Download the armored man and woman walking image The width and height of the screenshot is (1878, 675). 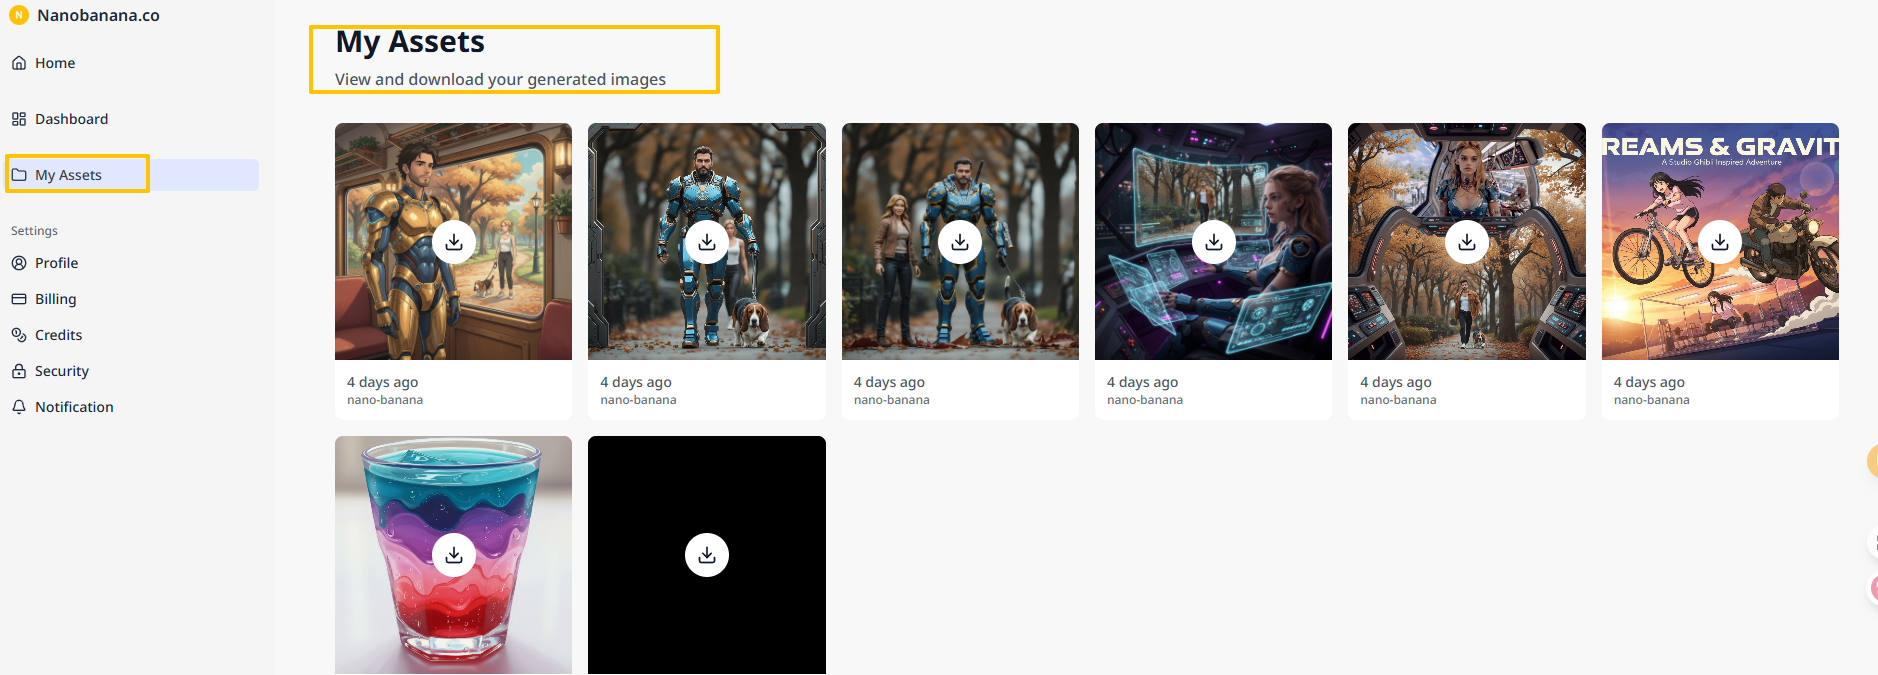click(x=960, y=242)
